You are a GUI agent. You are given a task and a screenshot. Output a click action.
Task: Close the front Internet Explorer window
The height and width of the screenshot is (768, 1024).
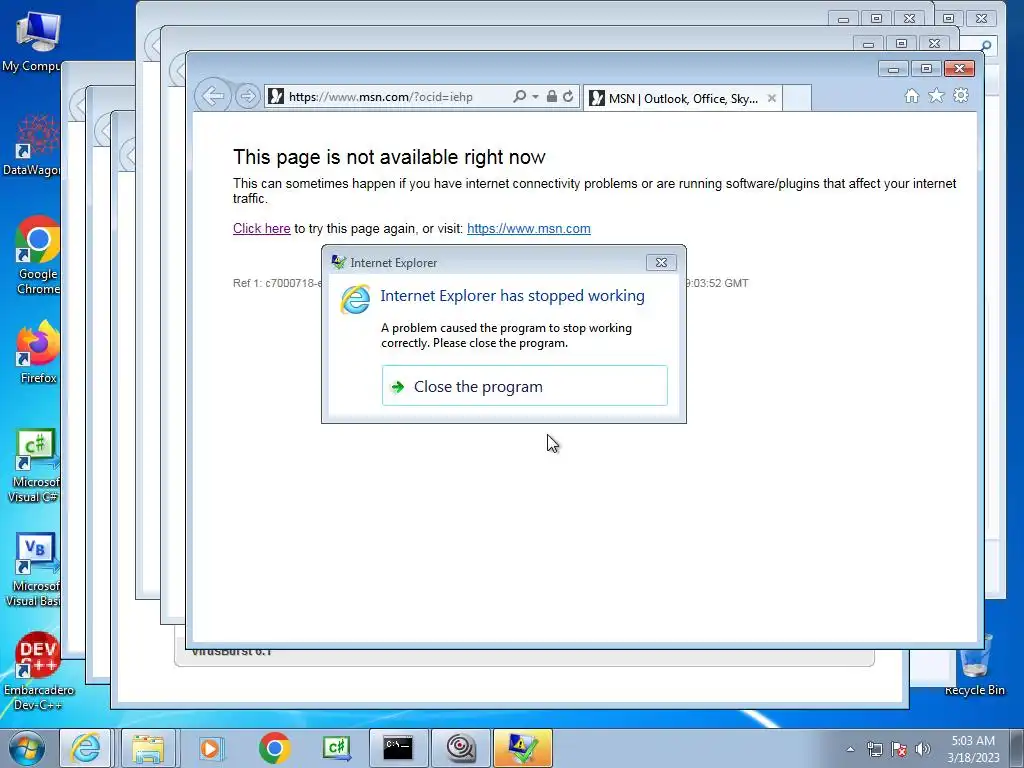(x=959, y=69)
